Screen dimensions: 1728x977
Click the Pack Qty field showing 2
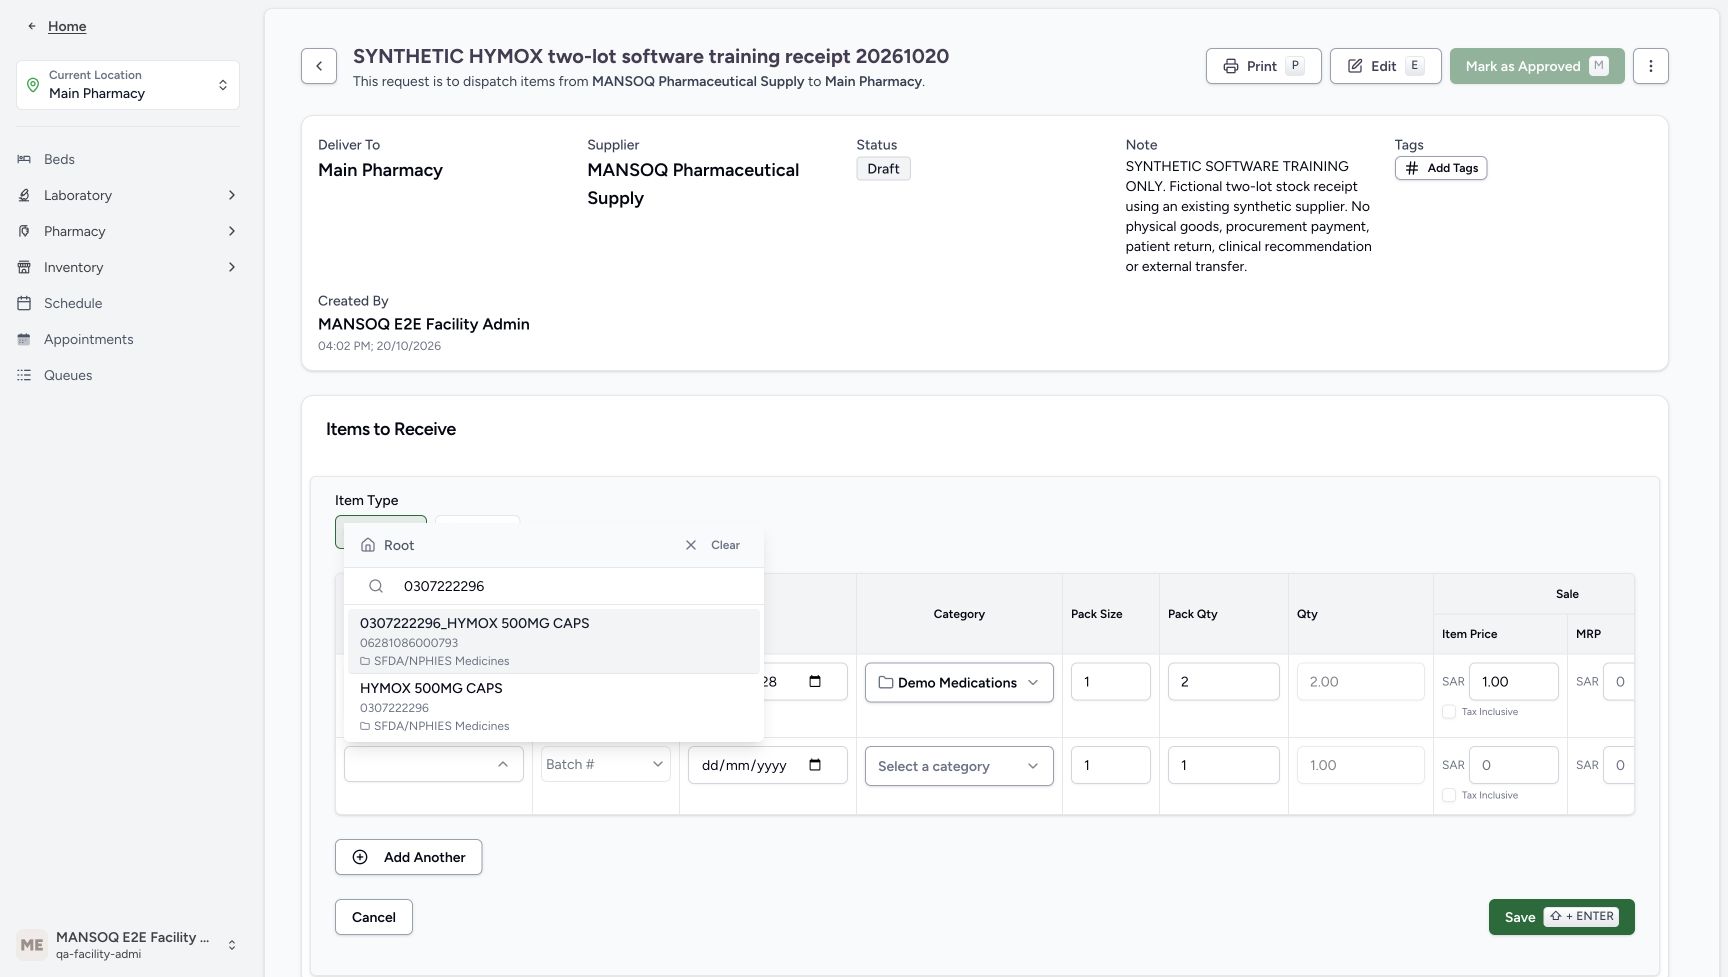[x=1223, y=682]
